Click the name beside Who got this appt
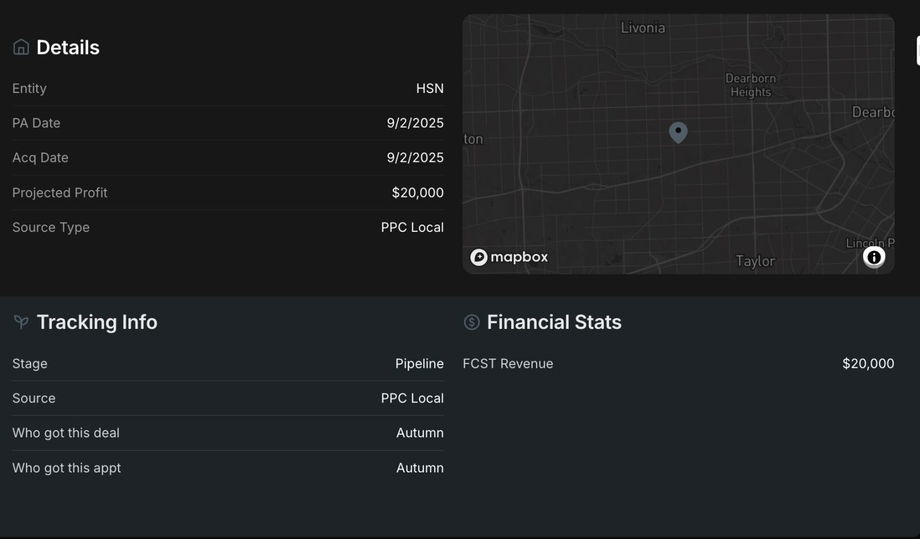 (x=420, y=468)
